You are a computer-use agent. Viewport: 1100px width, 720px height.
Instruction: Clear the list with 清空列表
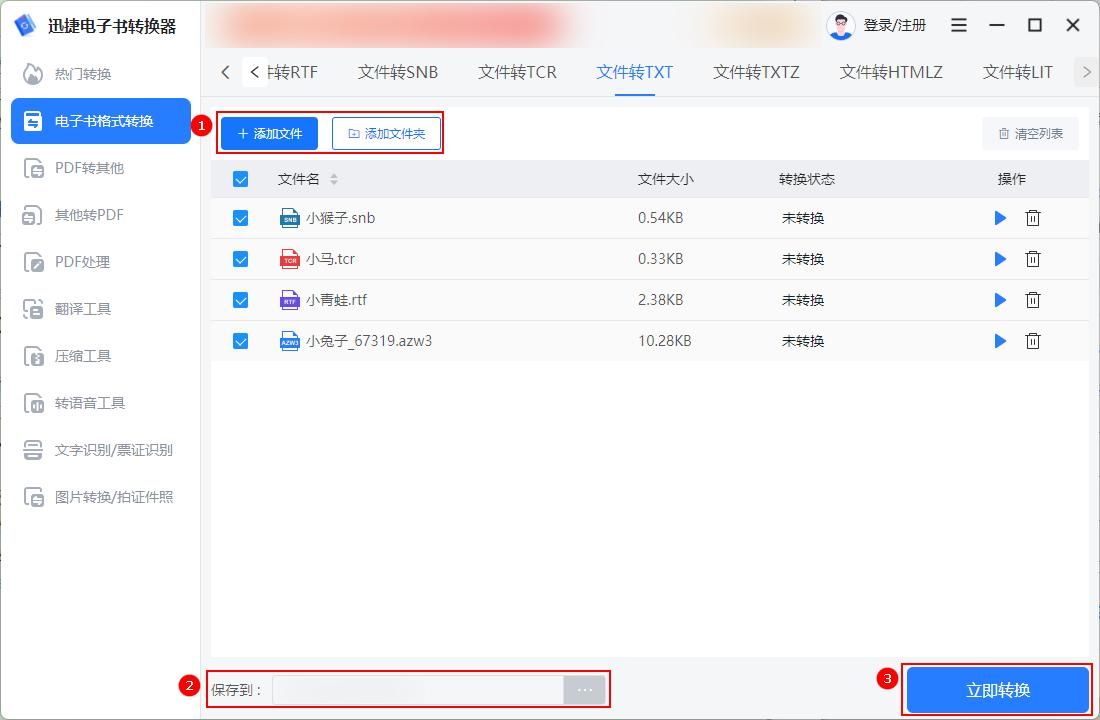(1031, 133)
